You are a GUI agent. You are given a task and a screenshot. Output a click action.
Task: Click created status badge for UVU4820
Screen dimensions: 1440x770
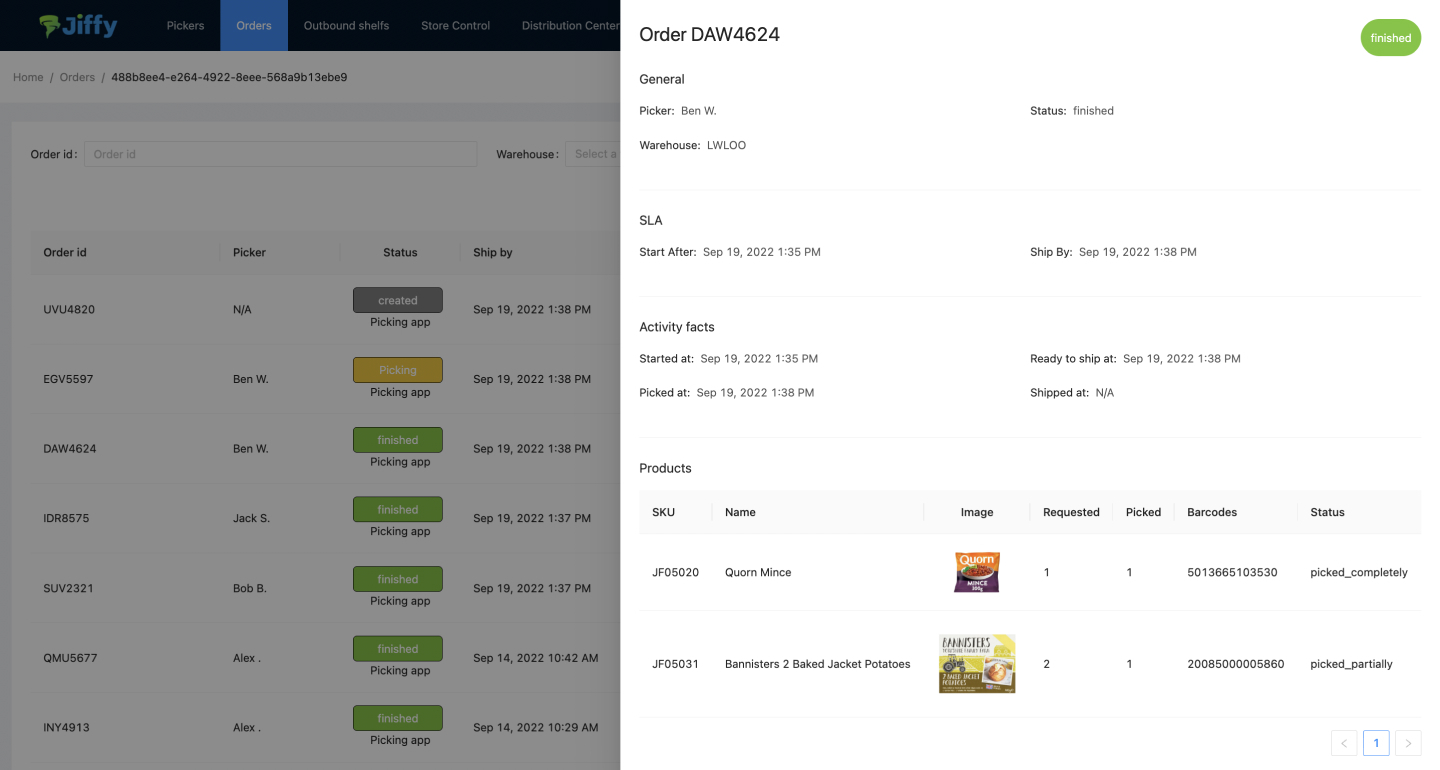click(397, 300)
